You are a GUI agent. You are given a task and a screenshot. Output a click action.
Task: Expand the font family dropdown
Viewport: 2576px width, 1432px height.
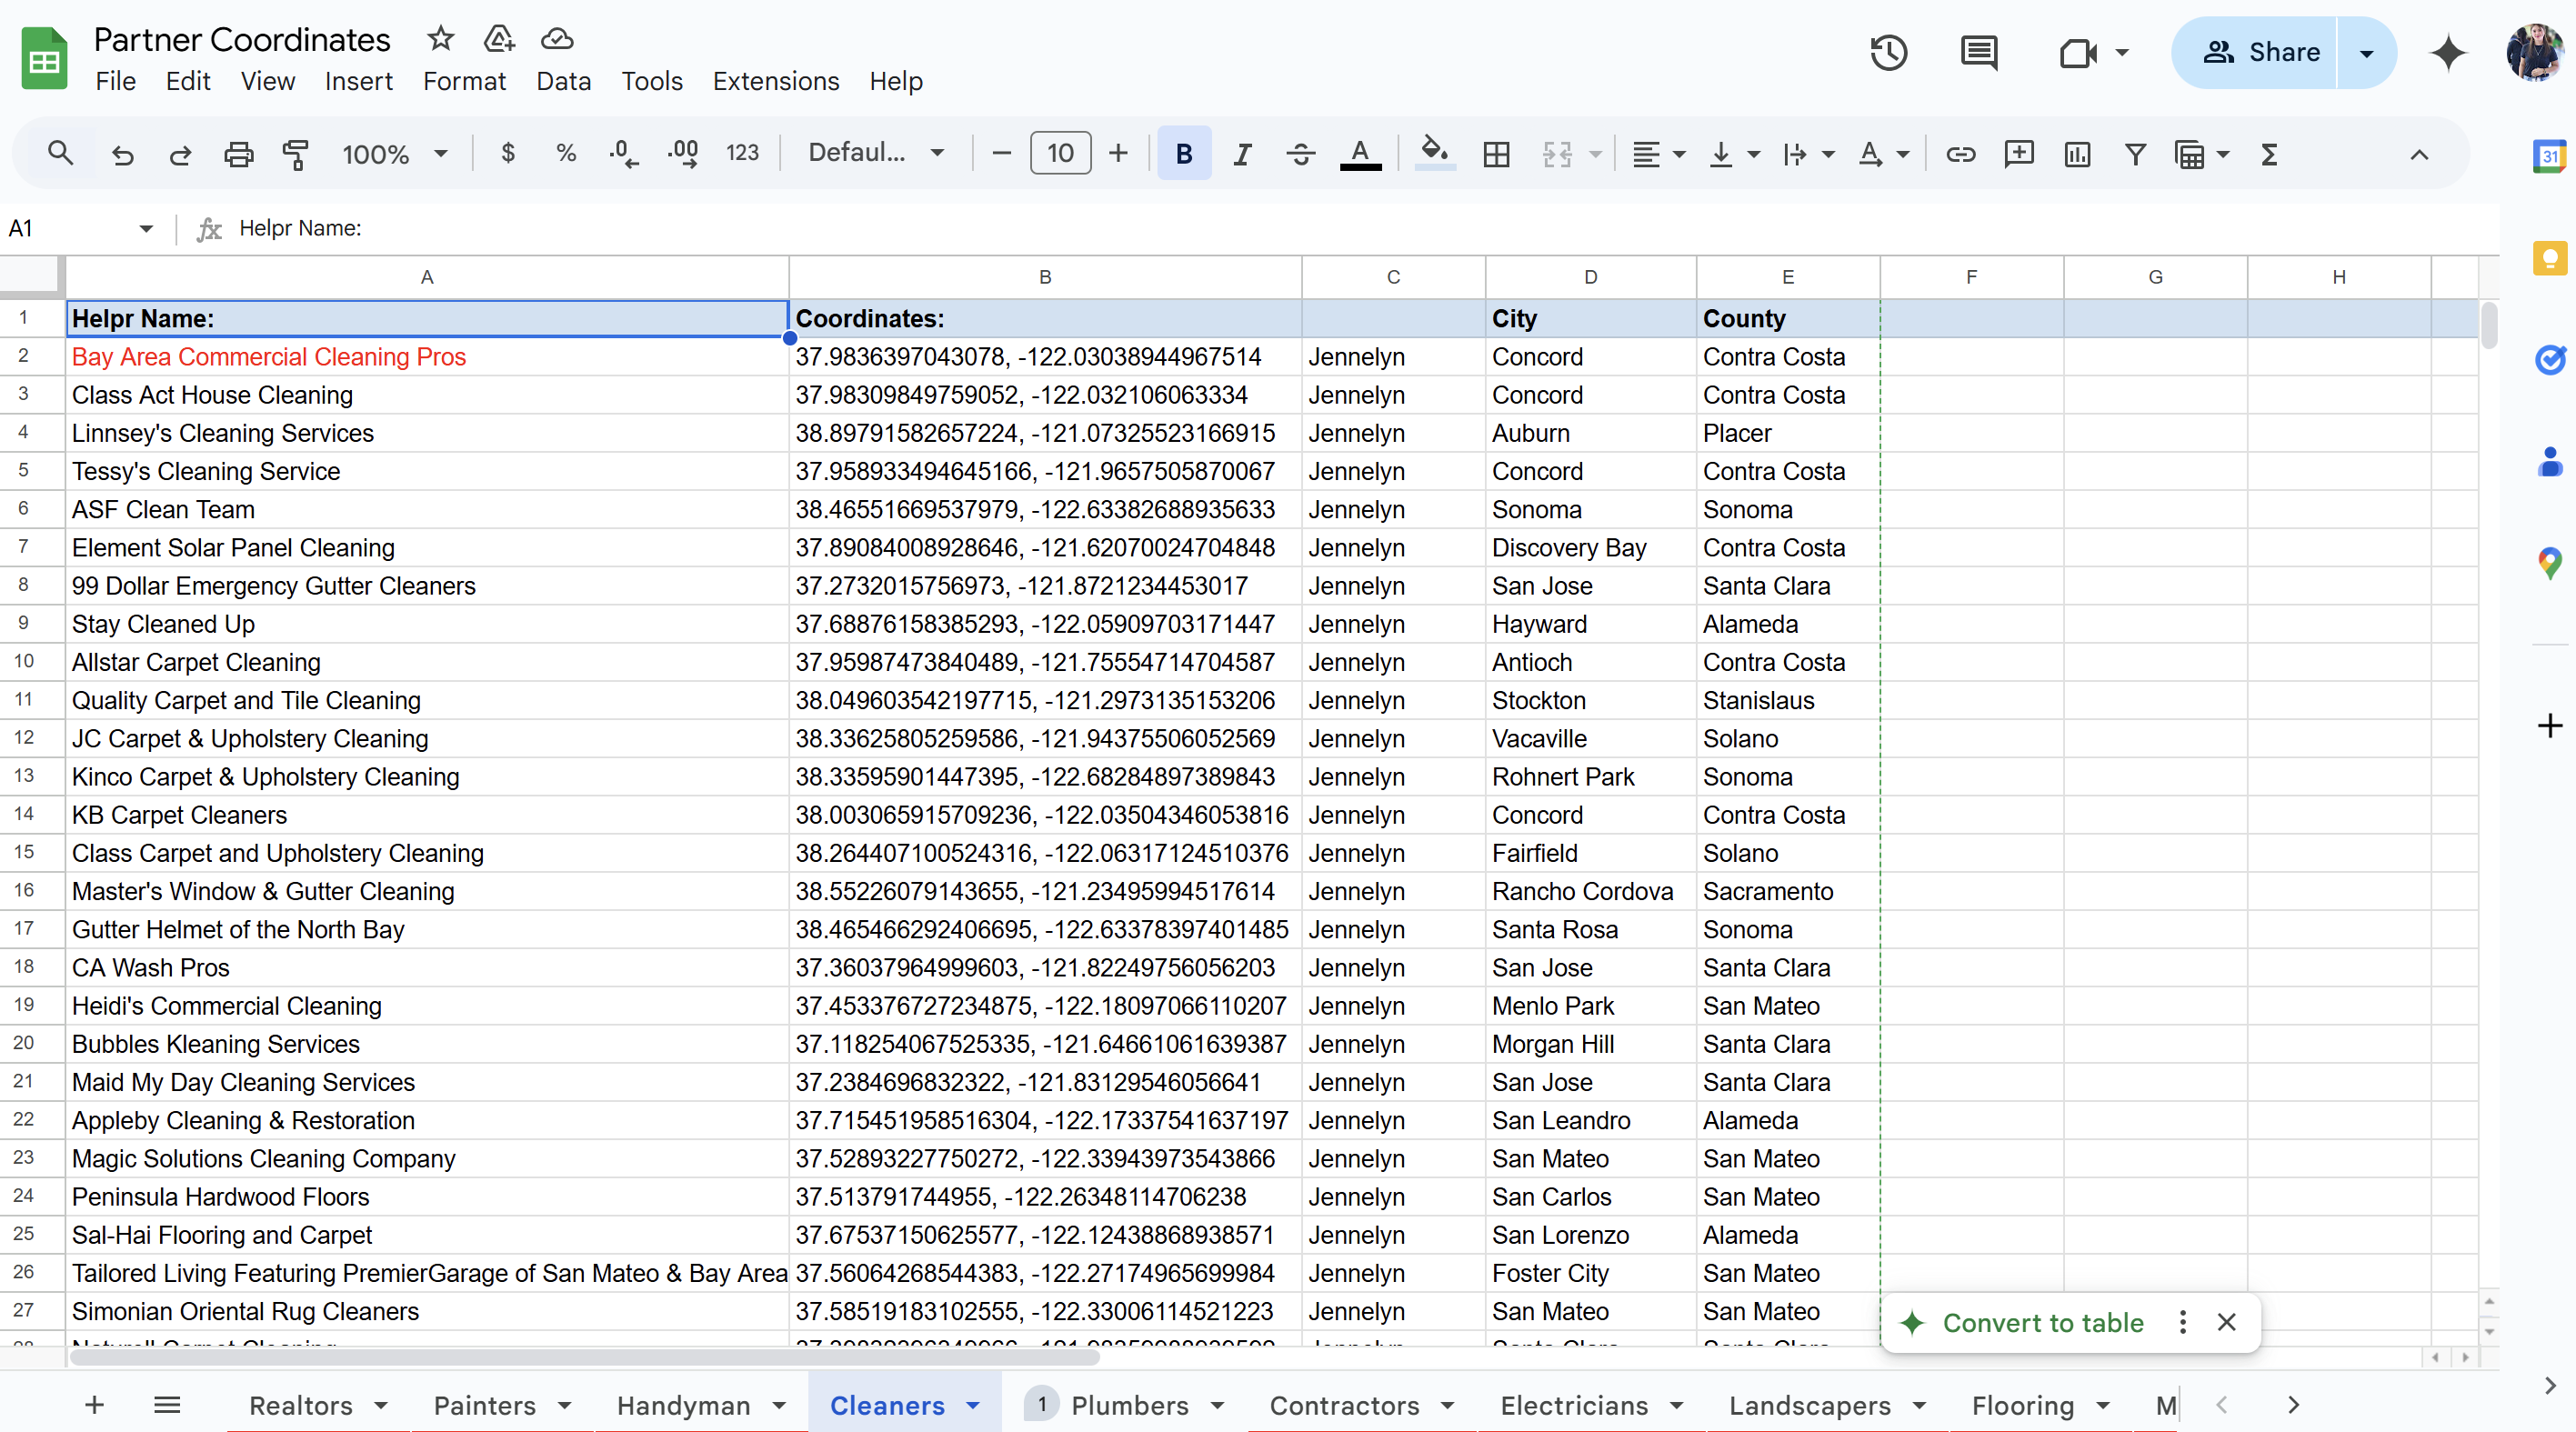pyautogui.click(x=875, y=153)
